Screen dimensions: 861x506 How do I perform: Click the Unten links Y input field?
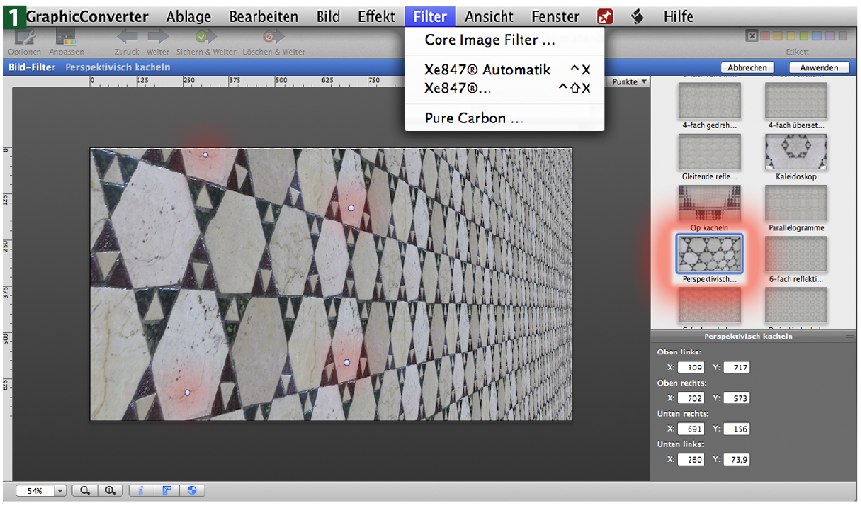coord(737,458)
